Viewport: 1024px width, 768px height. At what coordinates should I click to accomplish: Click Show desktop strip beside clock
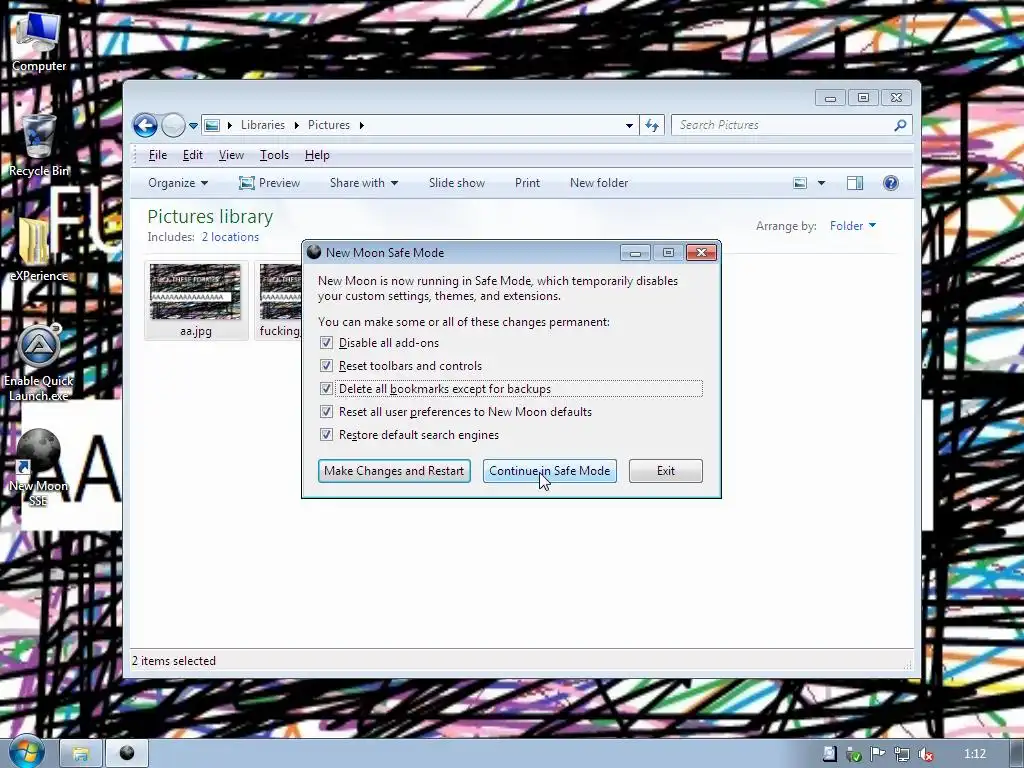(x=1016, y=754)
